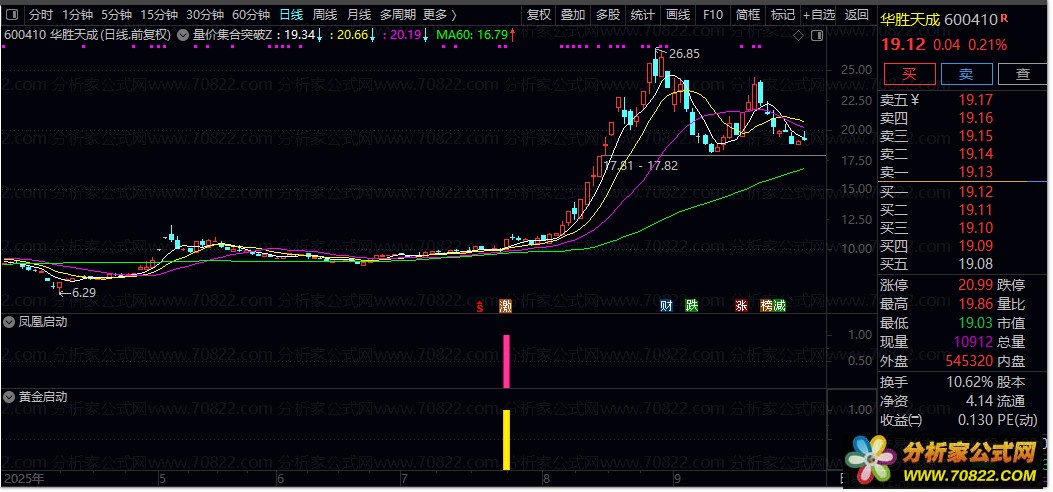Click the 买一 price 19.12

975,192
